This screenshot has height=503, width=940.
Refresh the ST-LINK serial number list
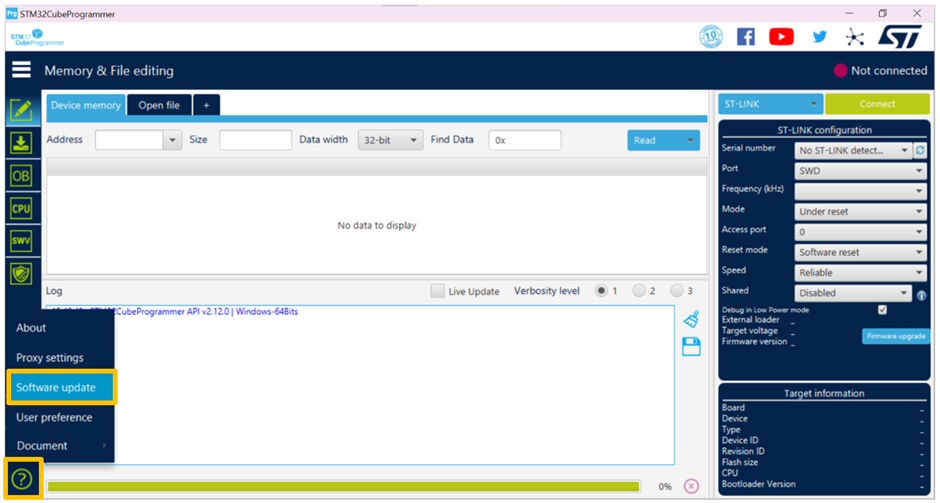tap(920, 150)
